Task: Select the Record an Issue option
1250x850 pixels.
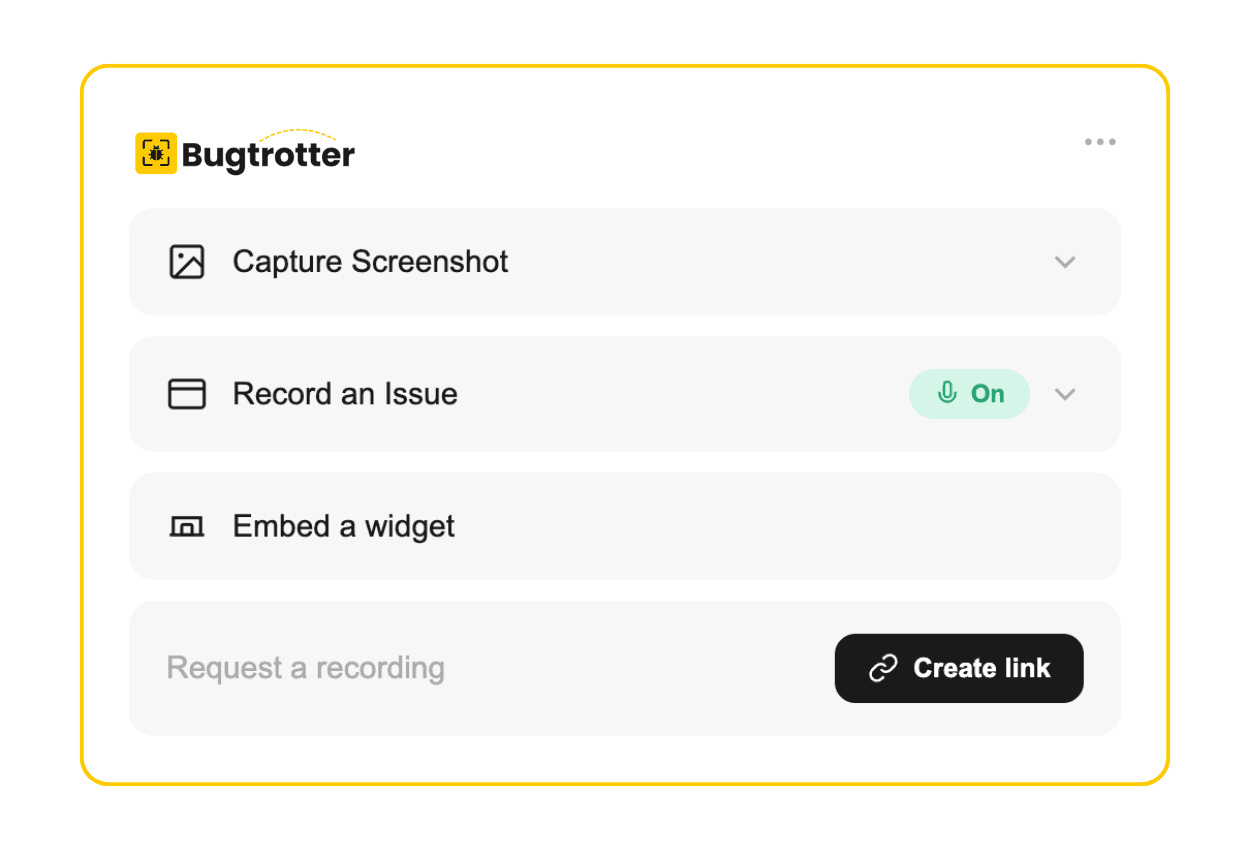Action: coord(345,393)
